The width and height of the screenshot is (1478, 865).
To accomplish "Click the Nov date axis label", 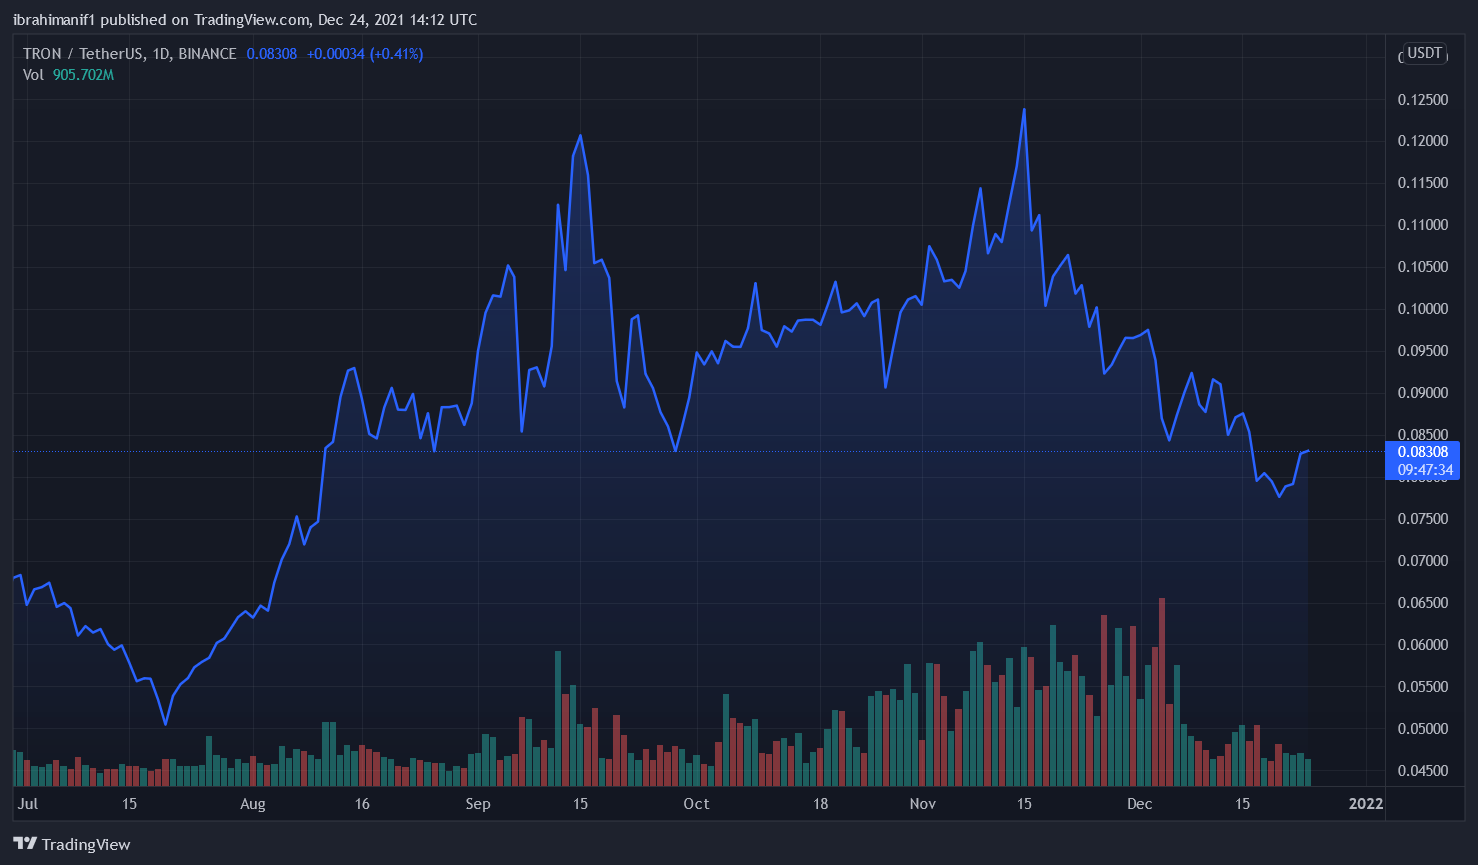I will tap(923, 804).
